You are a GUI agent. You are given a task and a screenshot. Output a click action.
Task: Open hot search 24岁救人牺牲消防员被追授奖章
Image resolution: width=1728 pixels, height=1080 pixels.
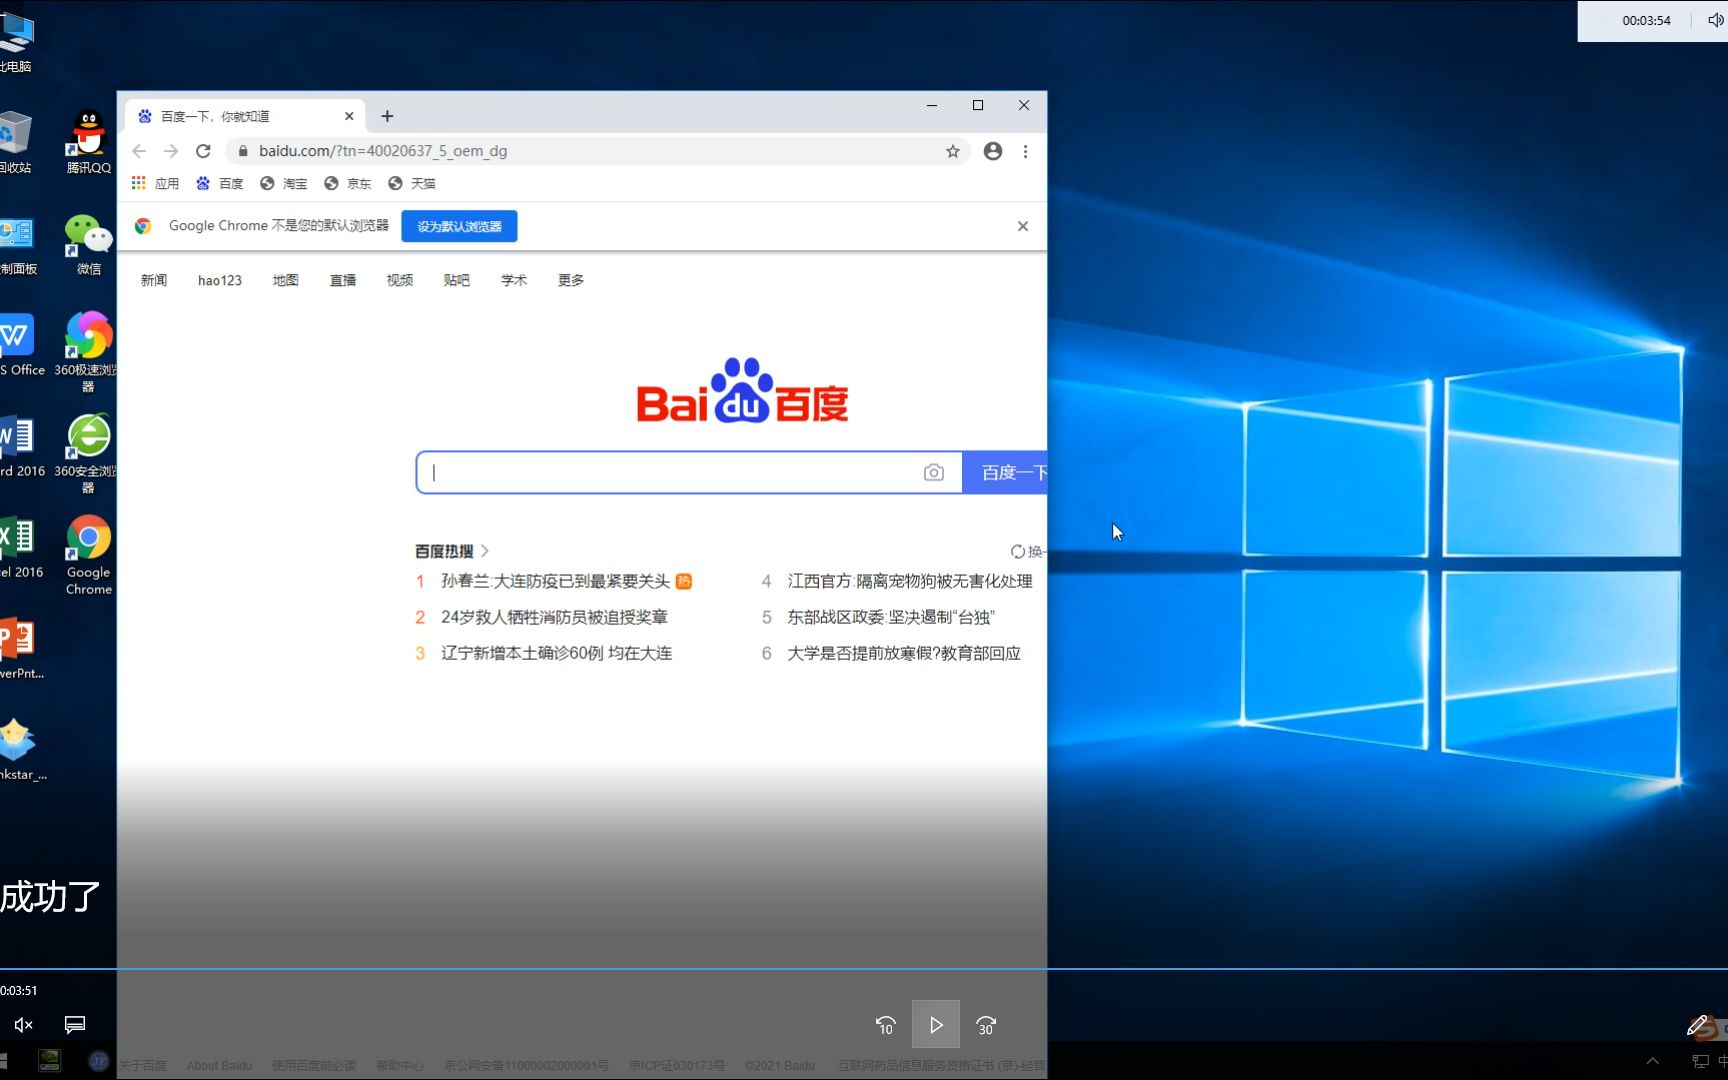click(x=555, y=617)
